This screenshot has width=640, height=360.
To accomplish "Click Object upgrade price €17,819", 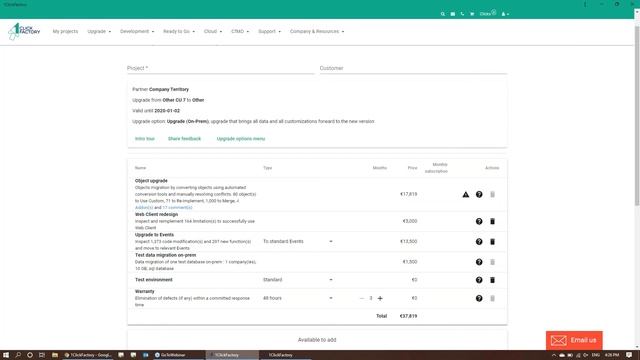I will [408, 195].
